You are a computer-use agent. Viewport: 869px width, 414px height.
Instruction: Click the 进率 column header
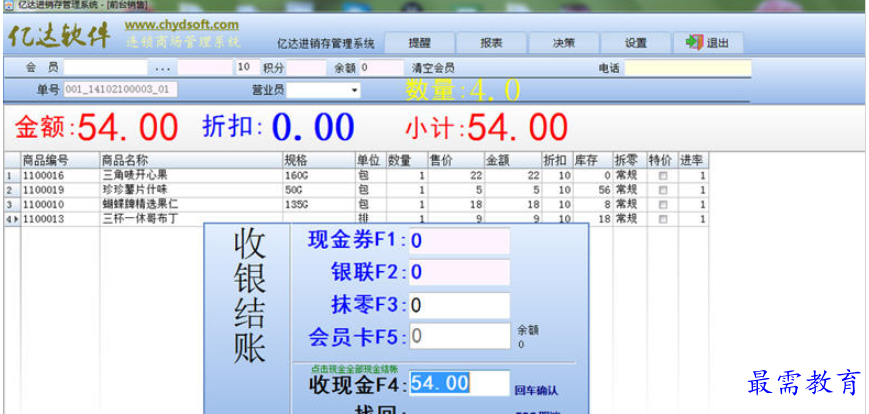tap(693, 161)
